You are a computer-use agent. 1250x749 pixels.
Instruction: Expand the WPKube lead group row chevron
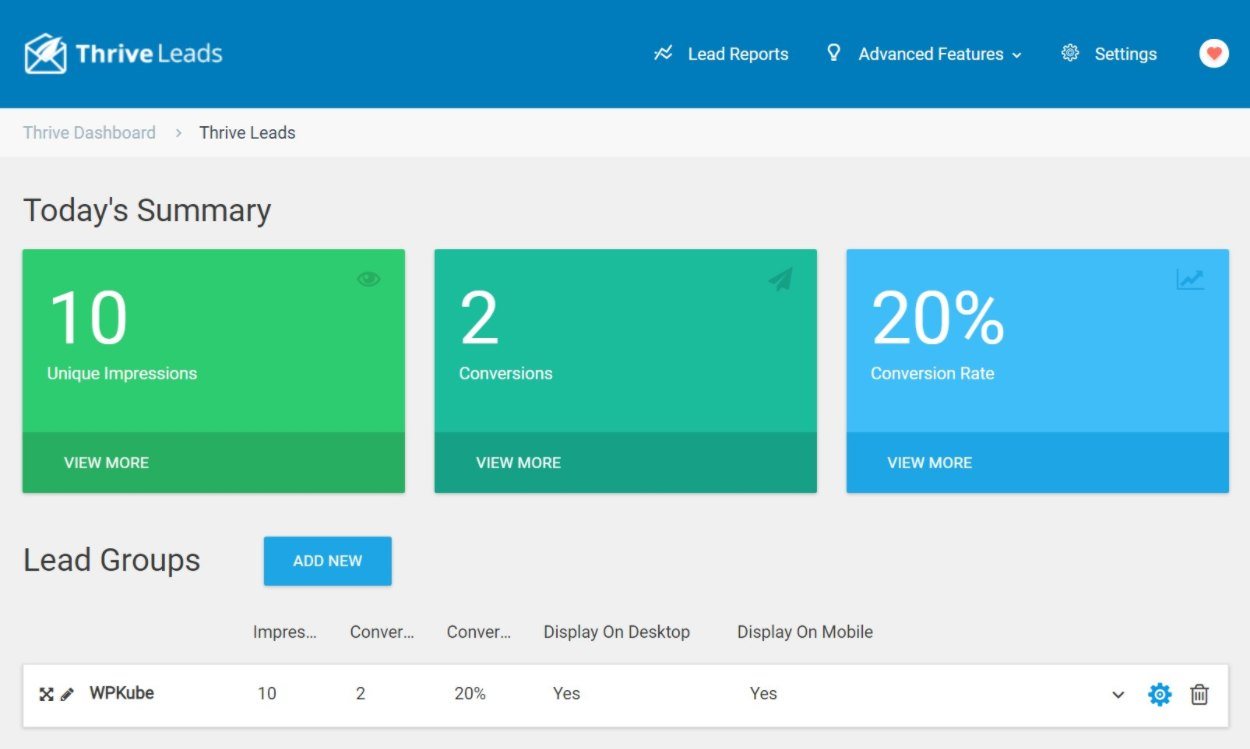(x=1118, y=695)
